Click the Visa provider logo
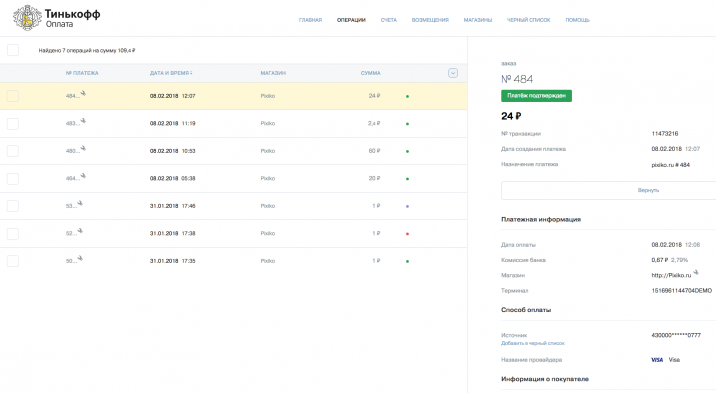 (x=657, y=360)
